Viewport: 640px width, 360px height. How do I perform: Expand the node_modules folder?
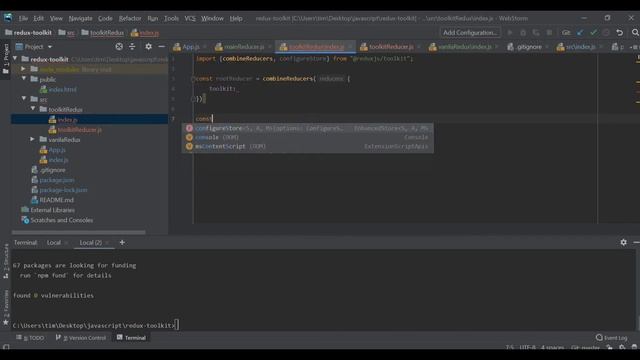[x=24, y=69]
